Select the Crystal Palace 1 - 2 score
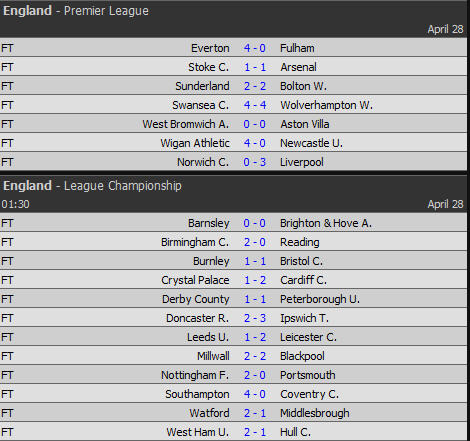Screen dimensions: 470x441 255,280
